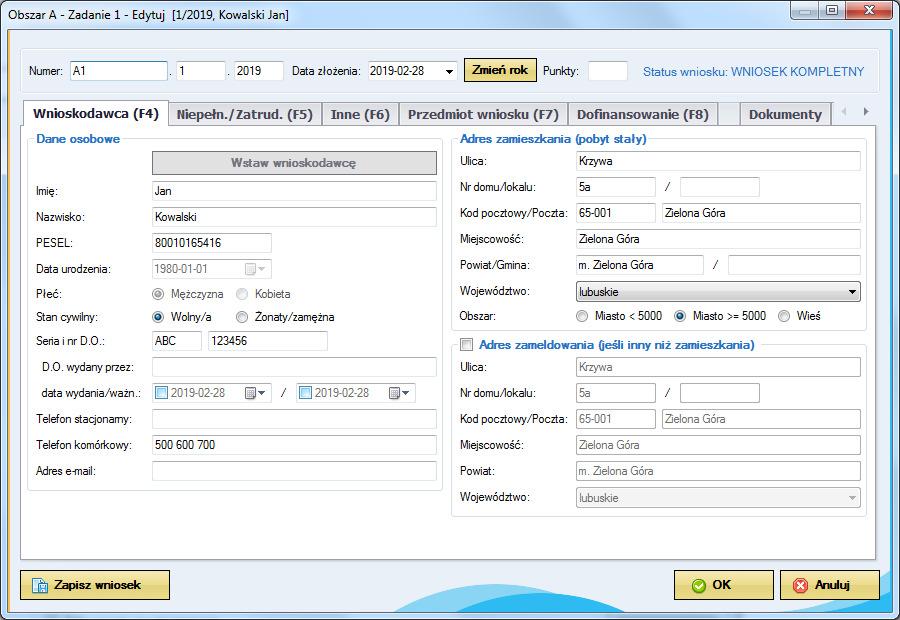Click the D.O. series field ABC
The width and height of the screenshot is (900, 620).
[x=176, y=341]
